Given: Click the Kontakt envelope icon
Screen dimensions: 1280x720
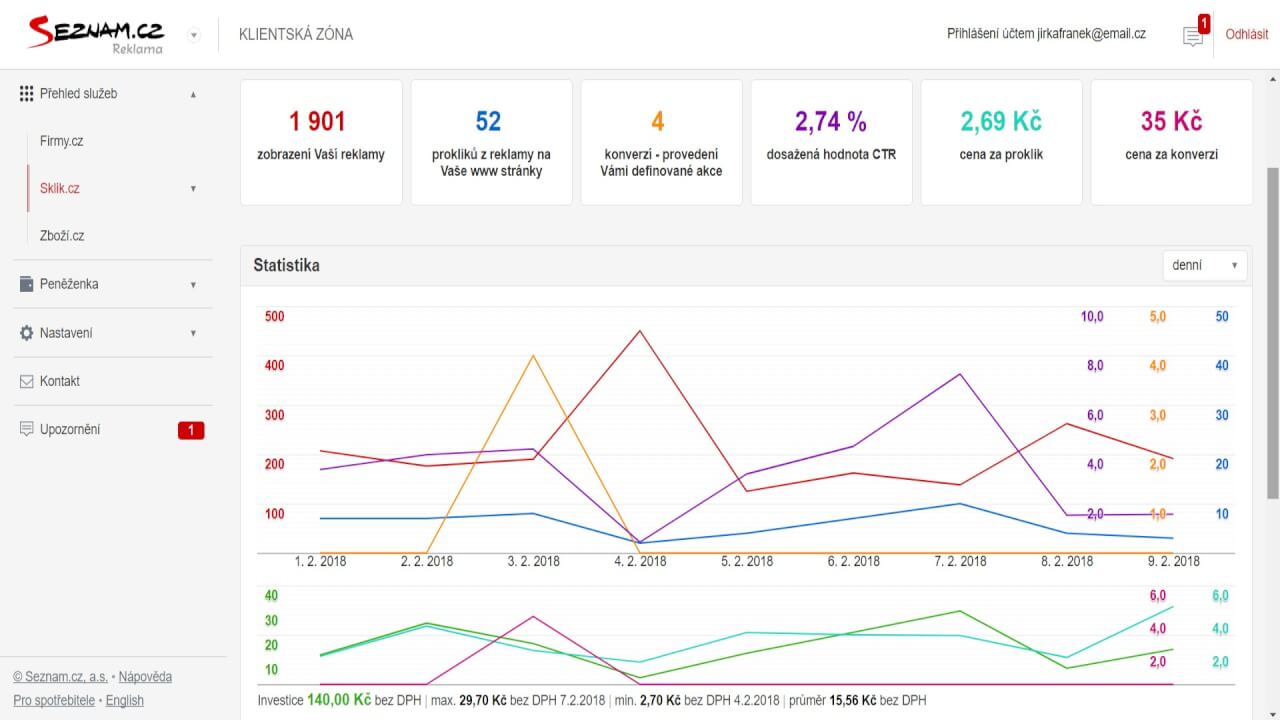Looking at the screenshot, I should click(x=27, y=381).
